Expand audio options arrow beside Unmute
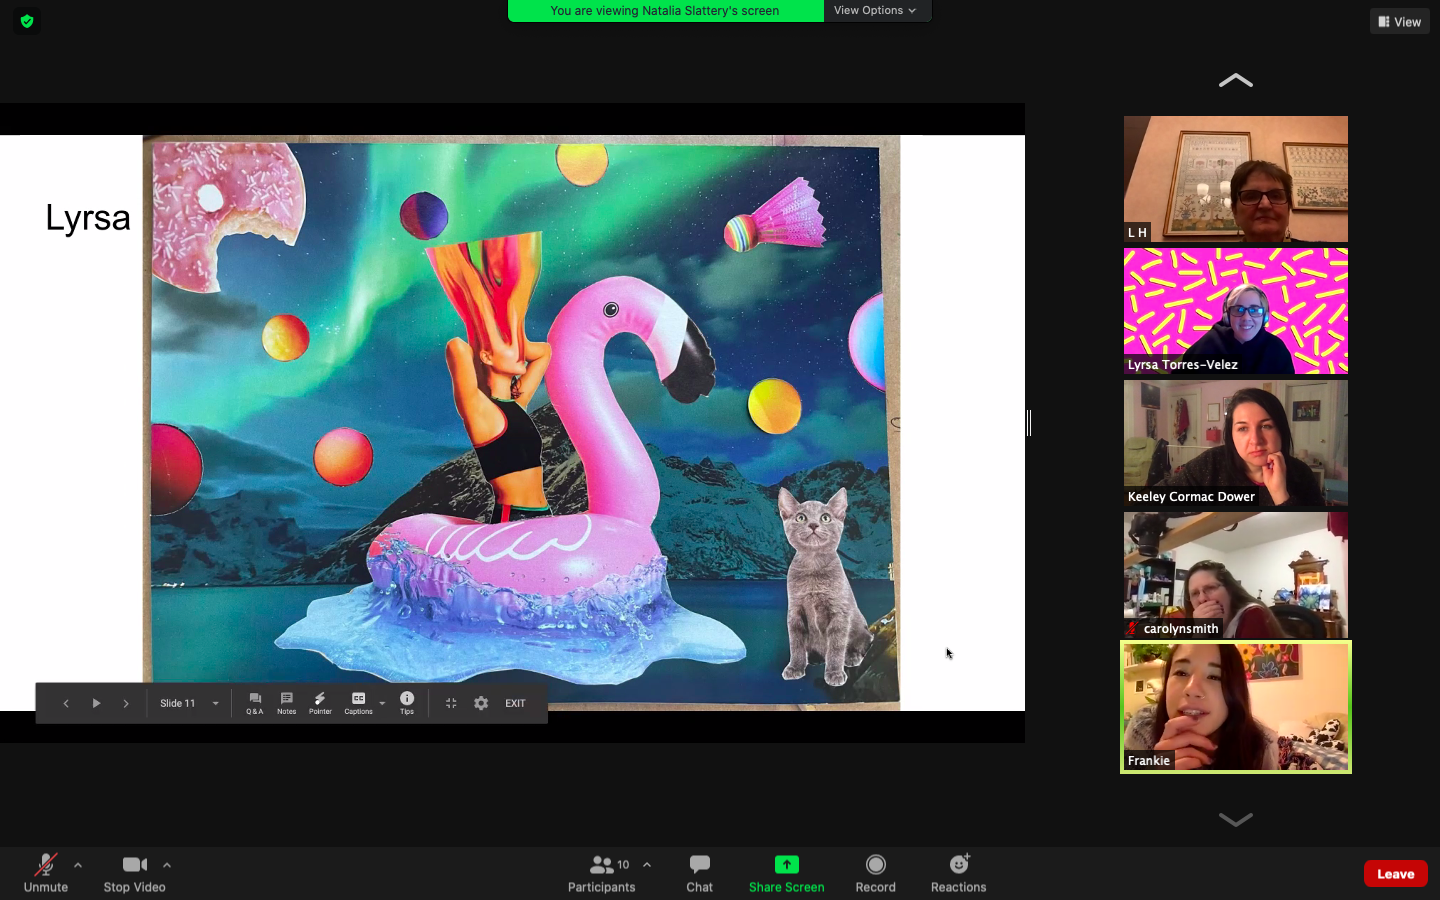This screenshot has width=1440, height=900. [x=78, y=865]
